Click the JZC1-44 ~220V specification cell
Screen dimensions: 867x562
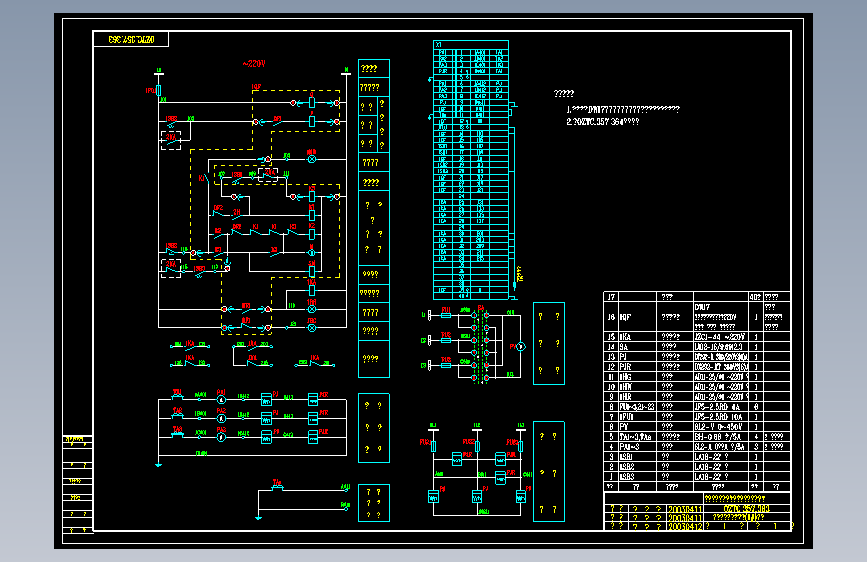pyautogui.click(x=720, y=336)
